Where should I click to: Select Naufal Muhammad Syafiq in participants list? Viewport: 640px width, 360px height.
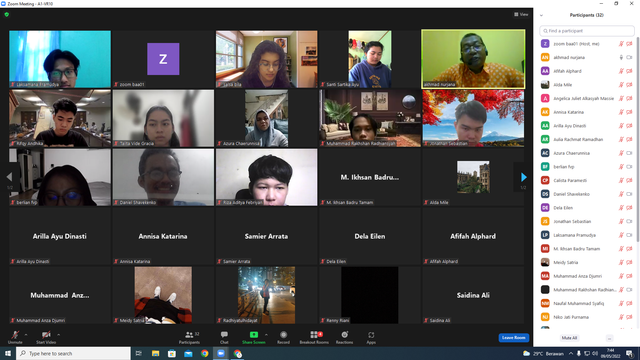point(587,303)
